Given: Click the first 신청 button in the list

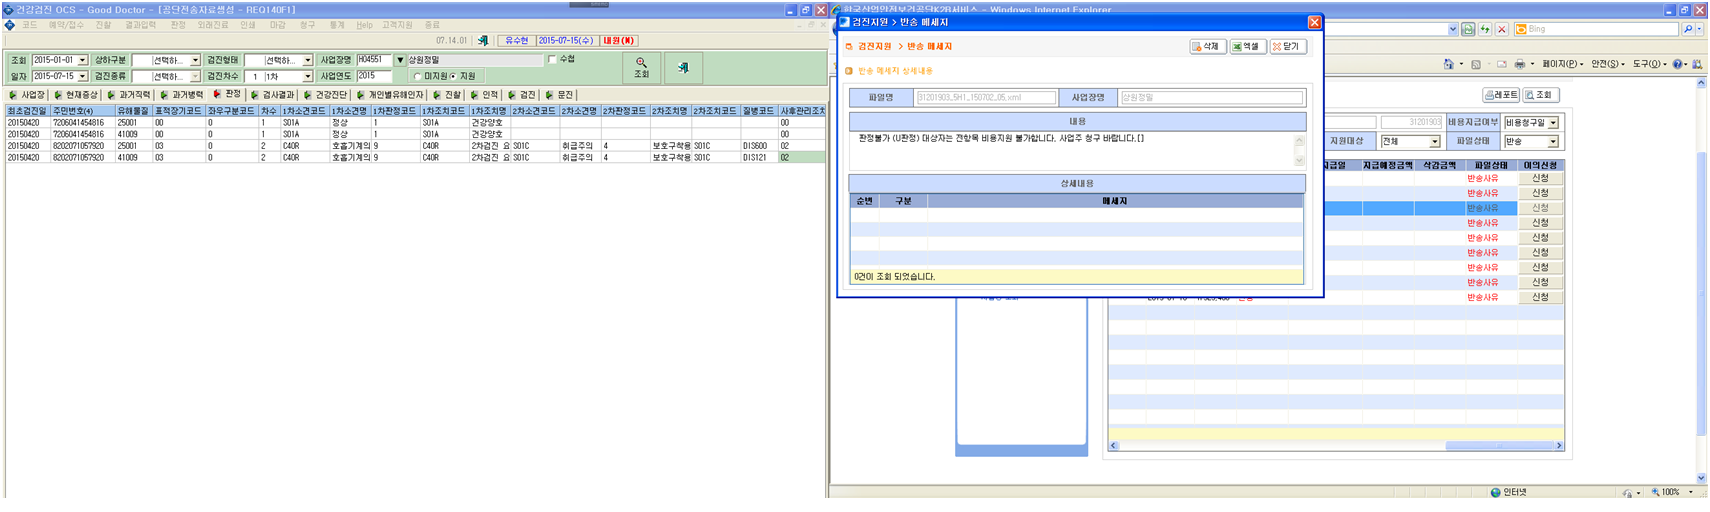Looking at the screenshot, I should 1540,178.
